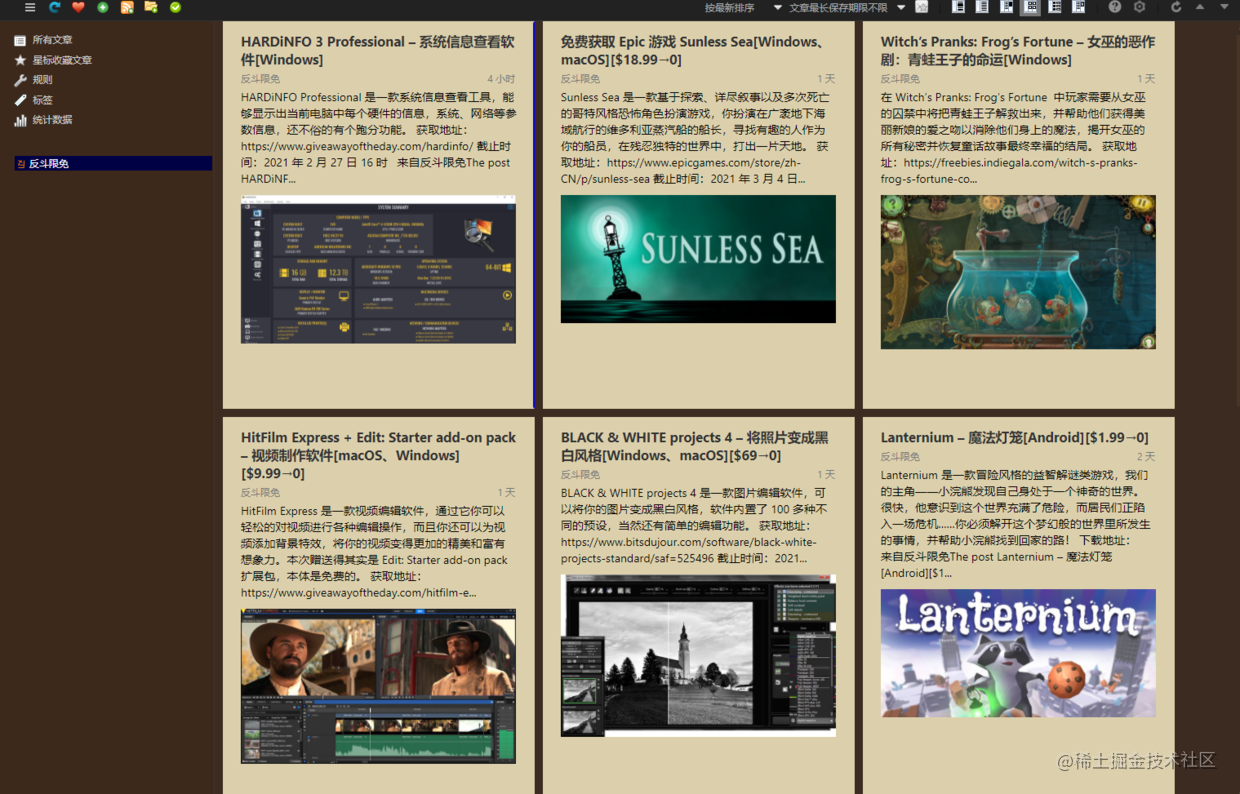Click the Sunless Sea banner image
The width and height of the screenshot is (1240, 794).
[x=698, y=259]
